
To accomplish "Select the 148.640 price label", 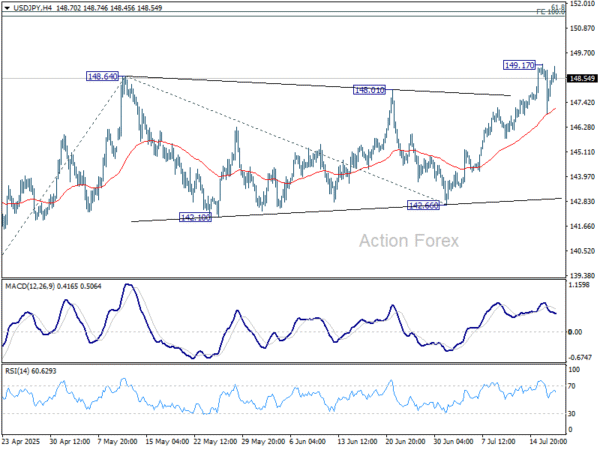I will (x=103, y=76).
